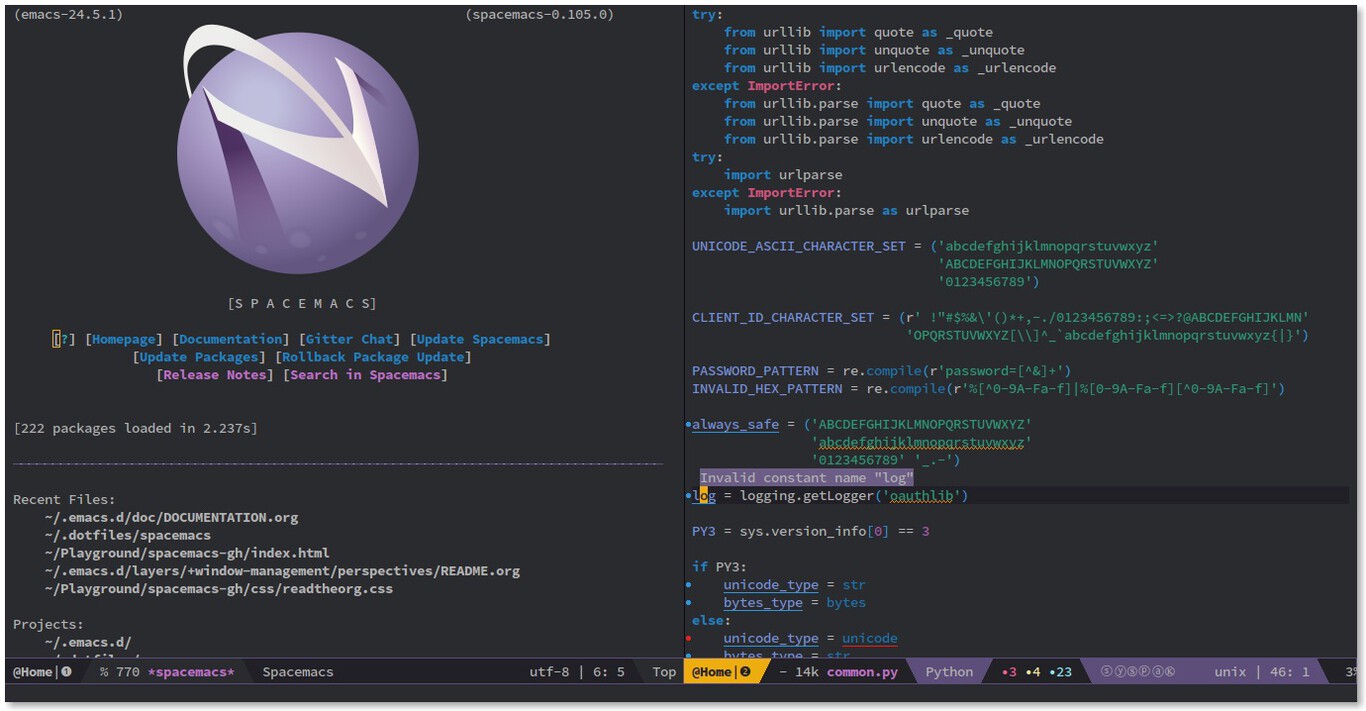
Task: Open recent file ~/.dotfiles/spacemacs
Action: pyautogui.click(x=128, y=535)
